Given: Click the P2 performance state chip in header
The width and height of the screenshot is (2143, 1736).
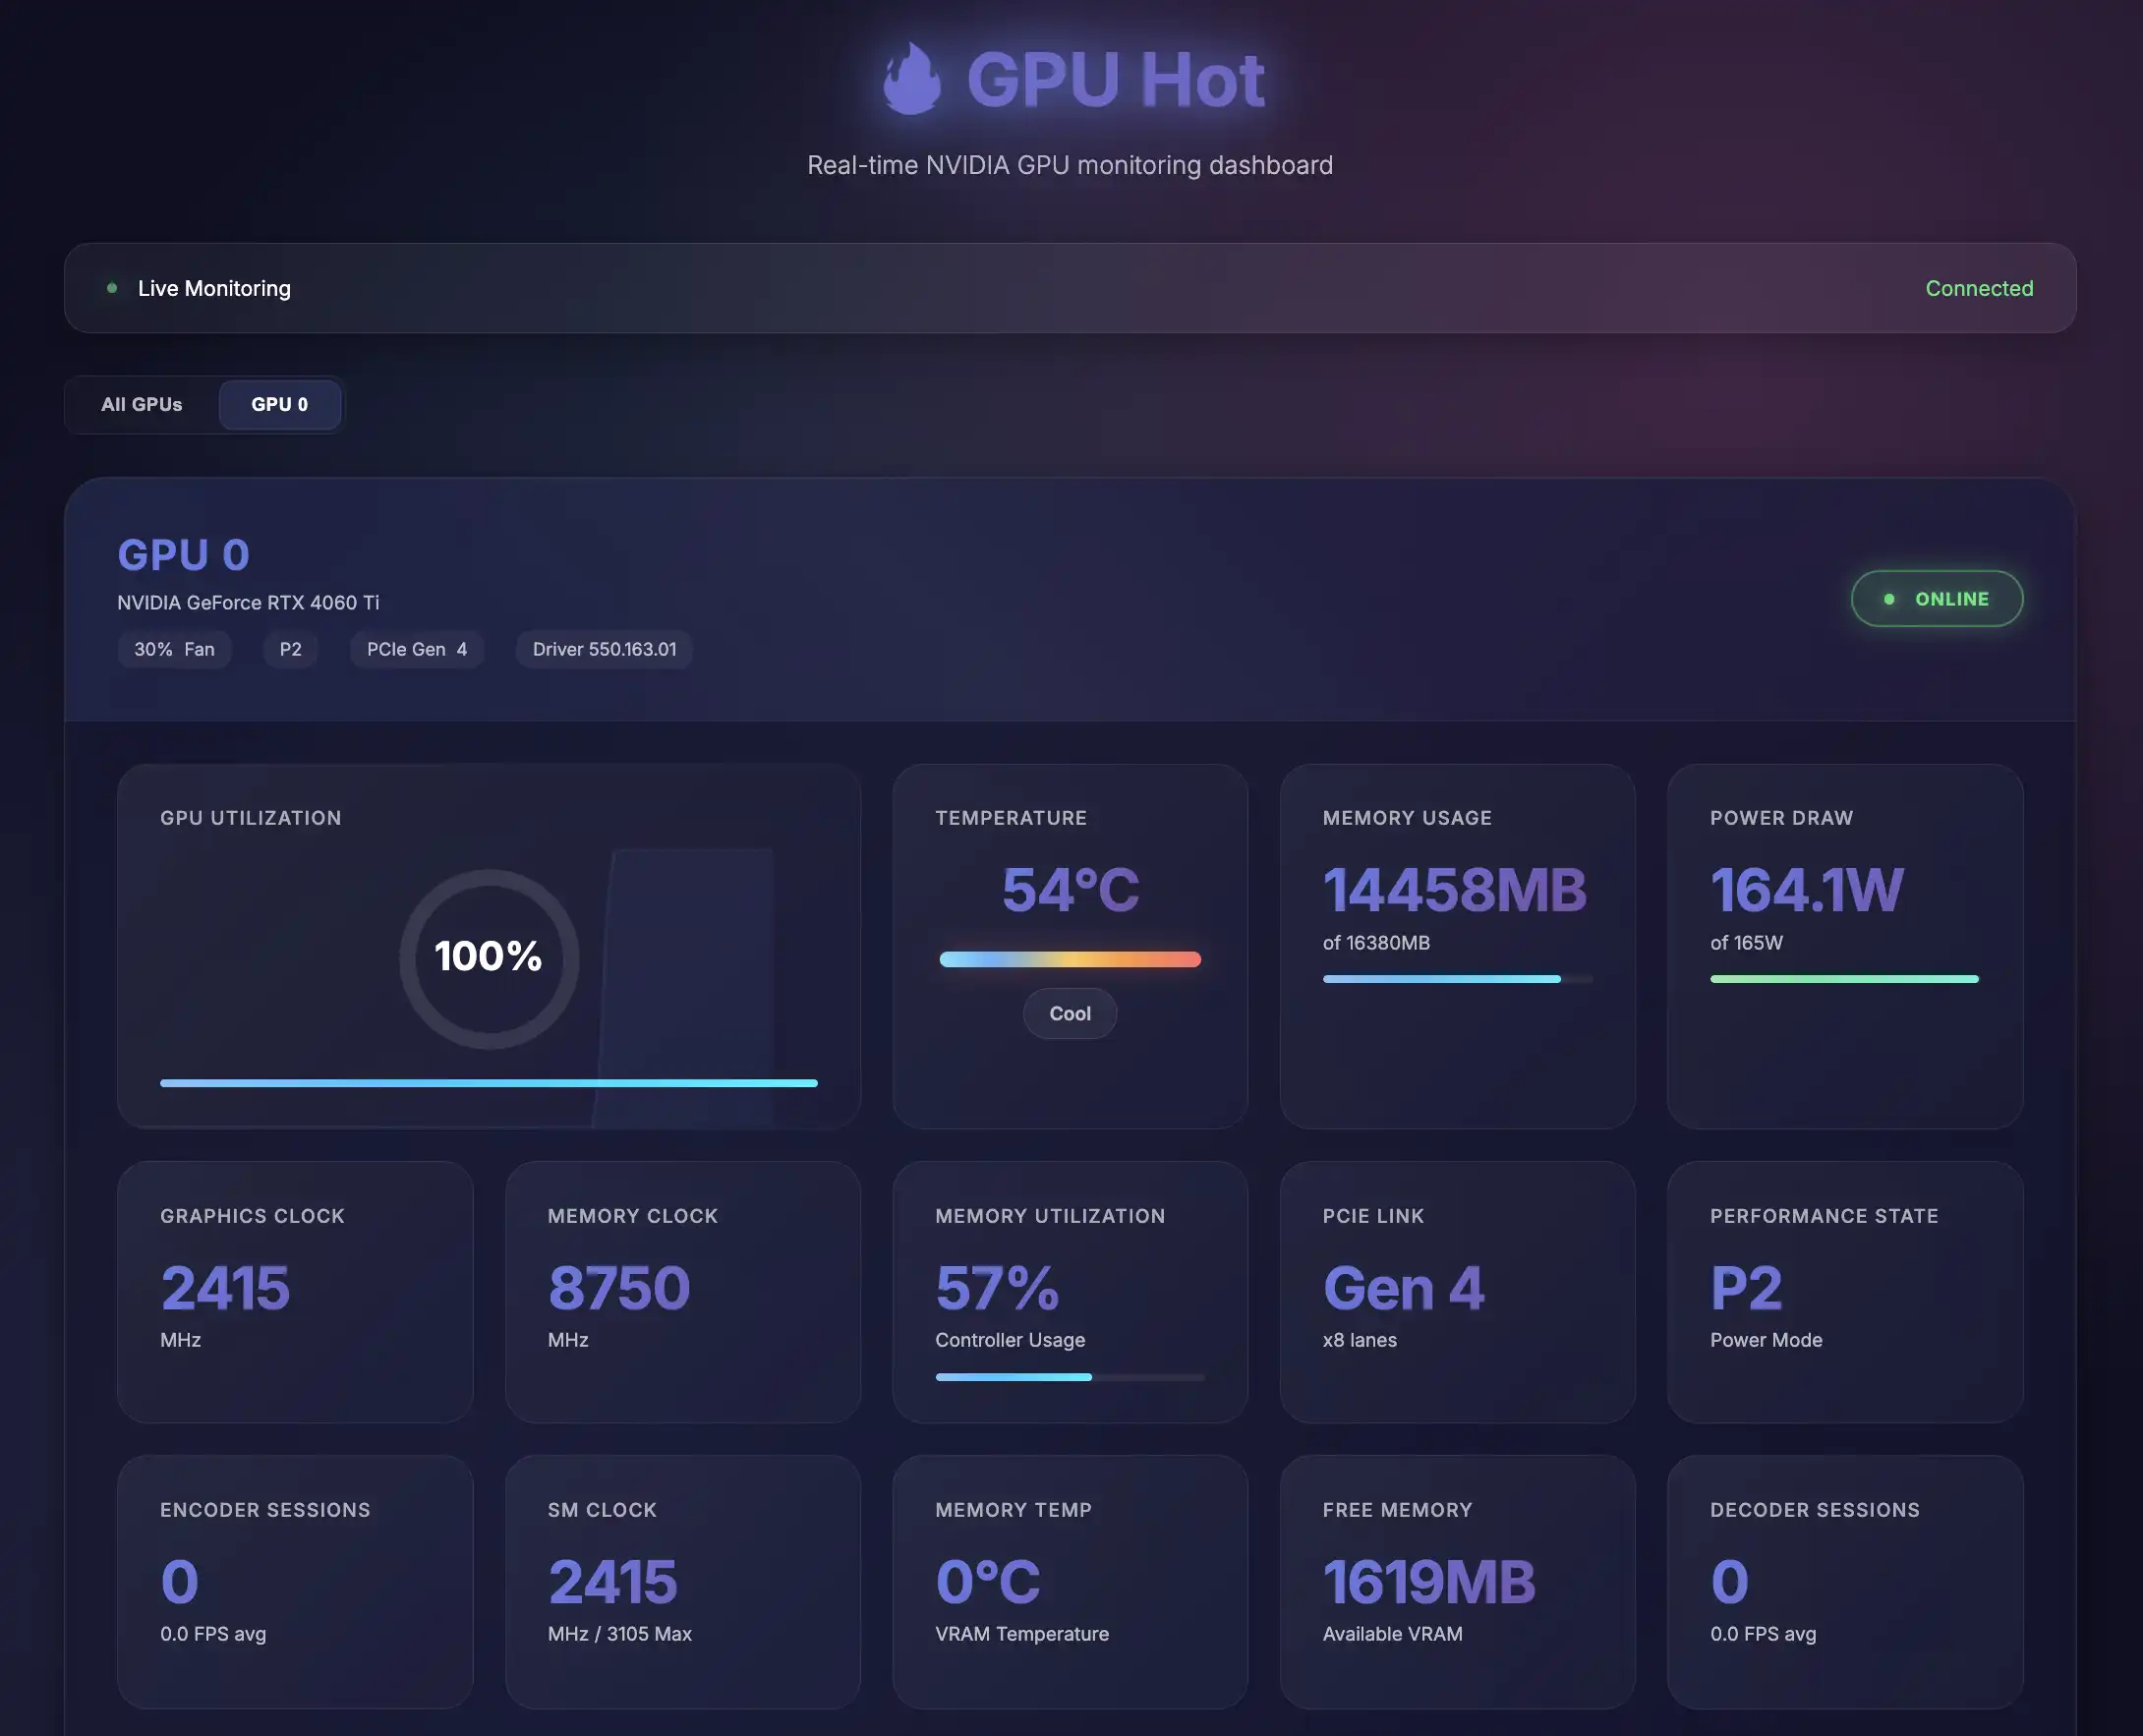Looking at the screenshot, I should coord(290,649).
